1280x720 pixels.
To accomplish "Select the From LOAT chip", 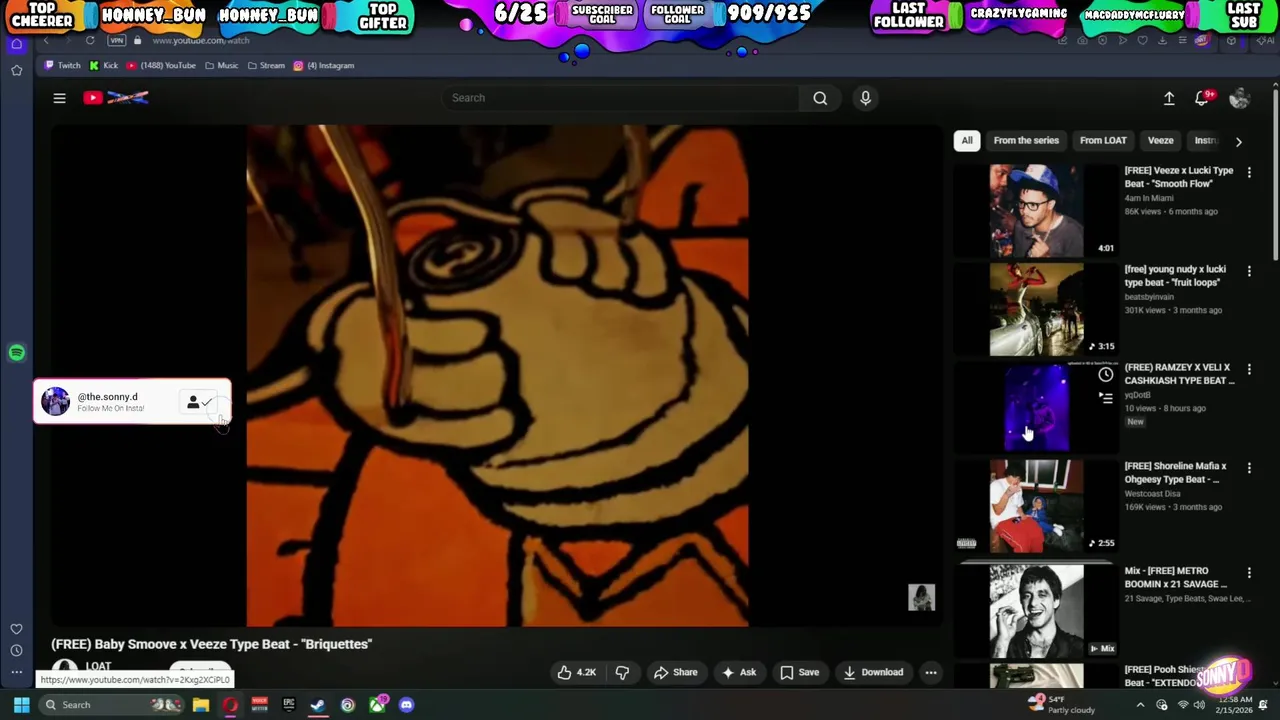I will [x=1103, y=141].
